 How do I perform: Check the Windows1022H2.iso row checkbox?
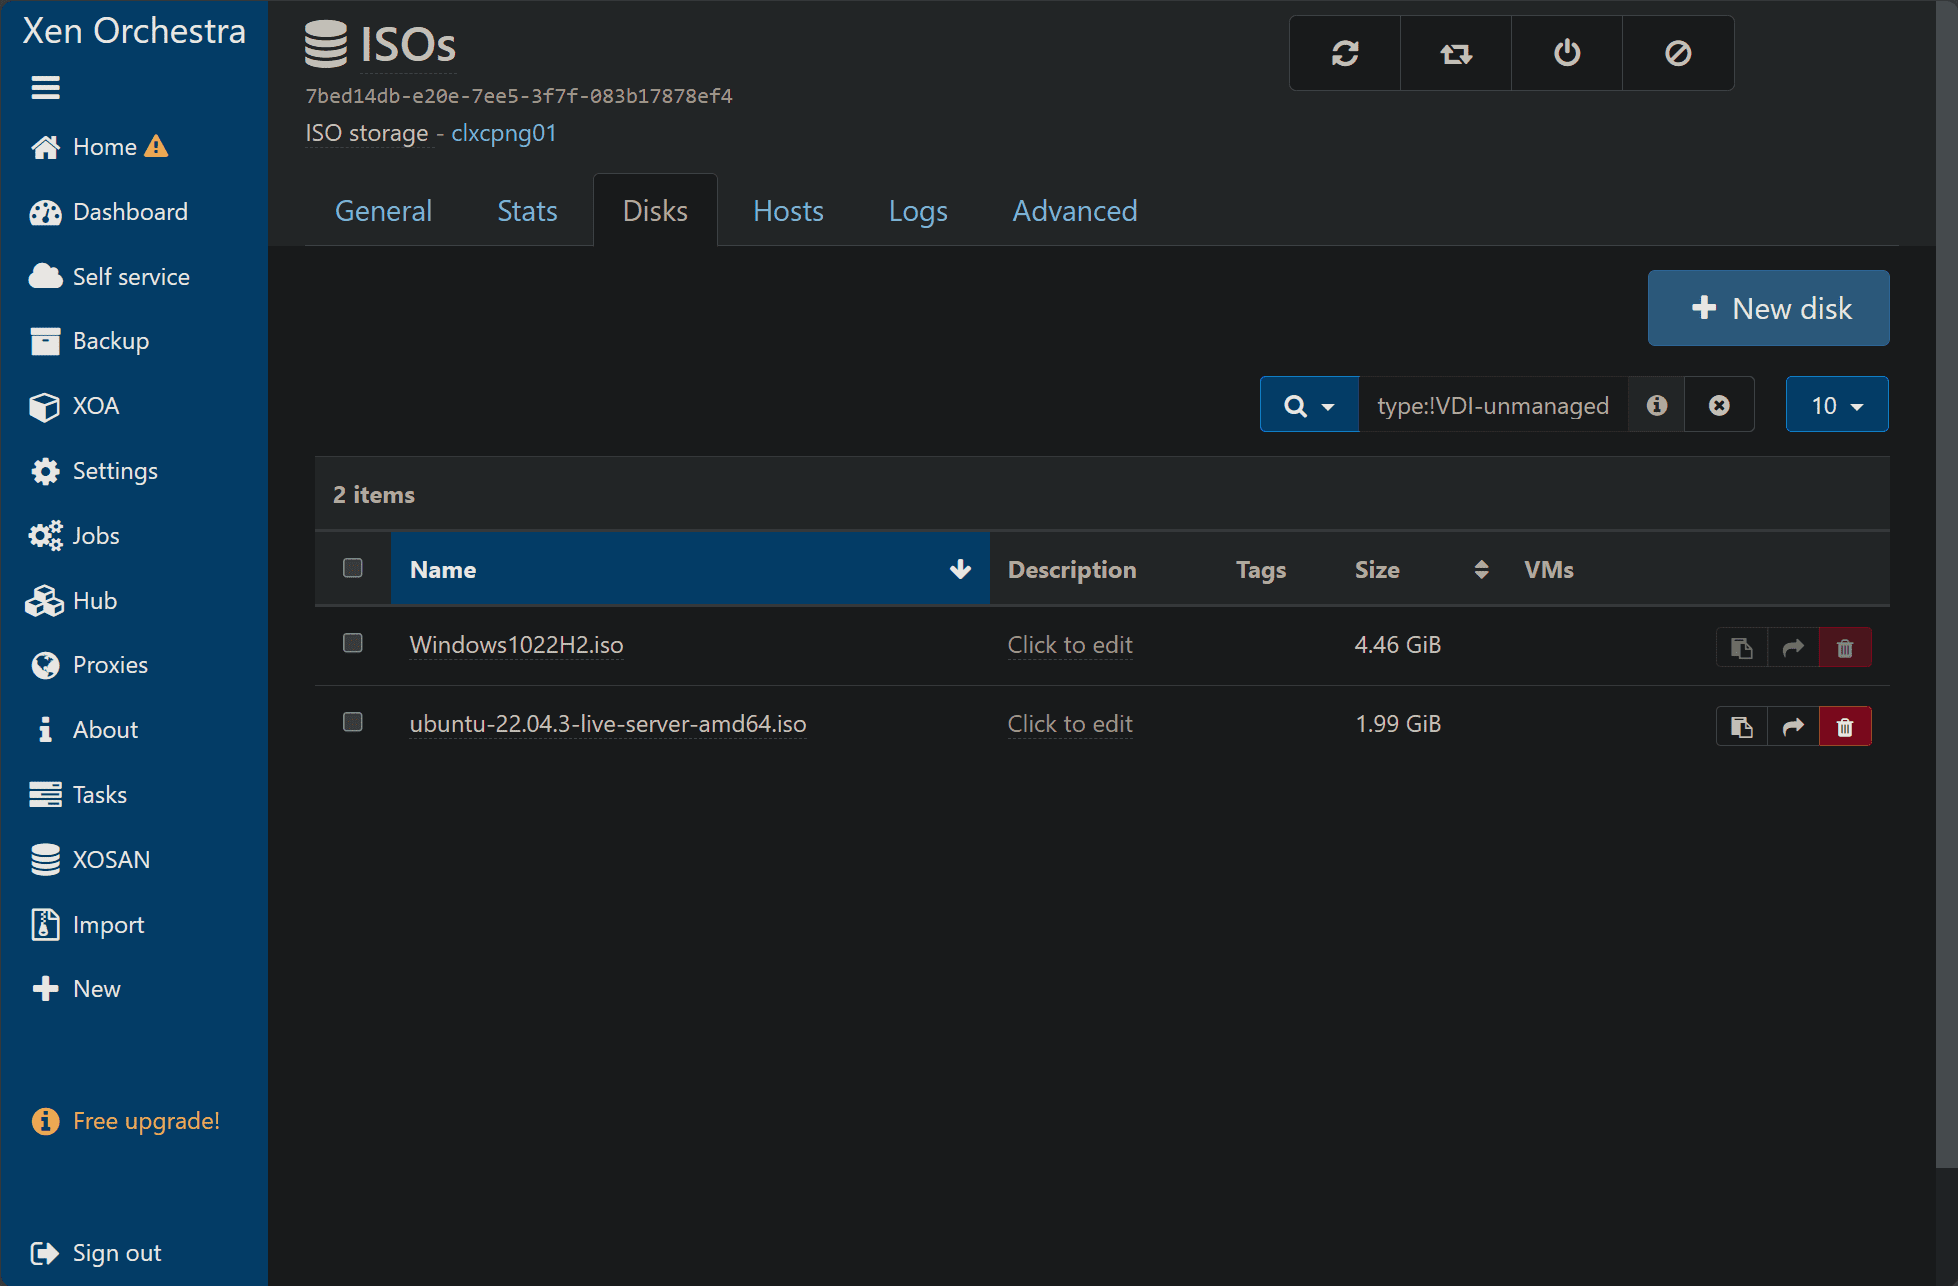[x=353, y=643]
